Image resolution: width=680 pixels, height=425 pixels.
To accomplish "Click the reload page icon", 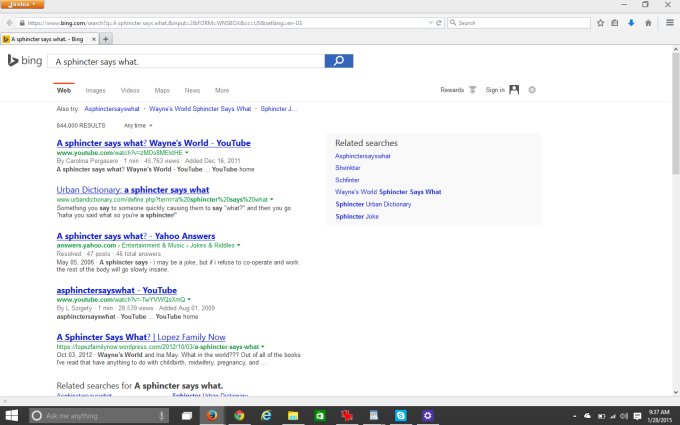I will (x=439, y=23).
